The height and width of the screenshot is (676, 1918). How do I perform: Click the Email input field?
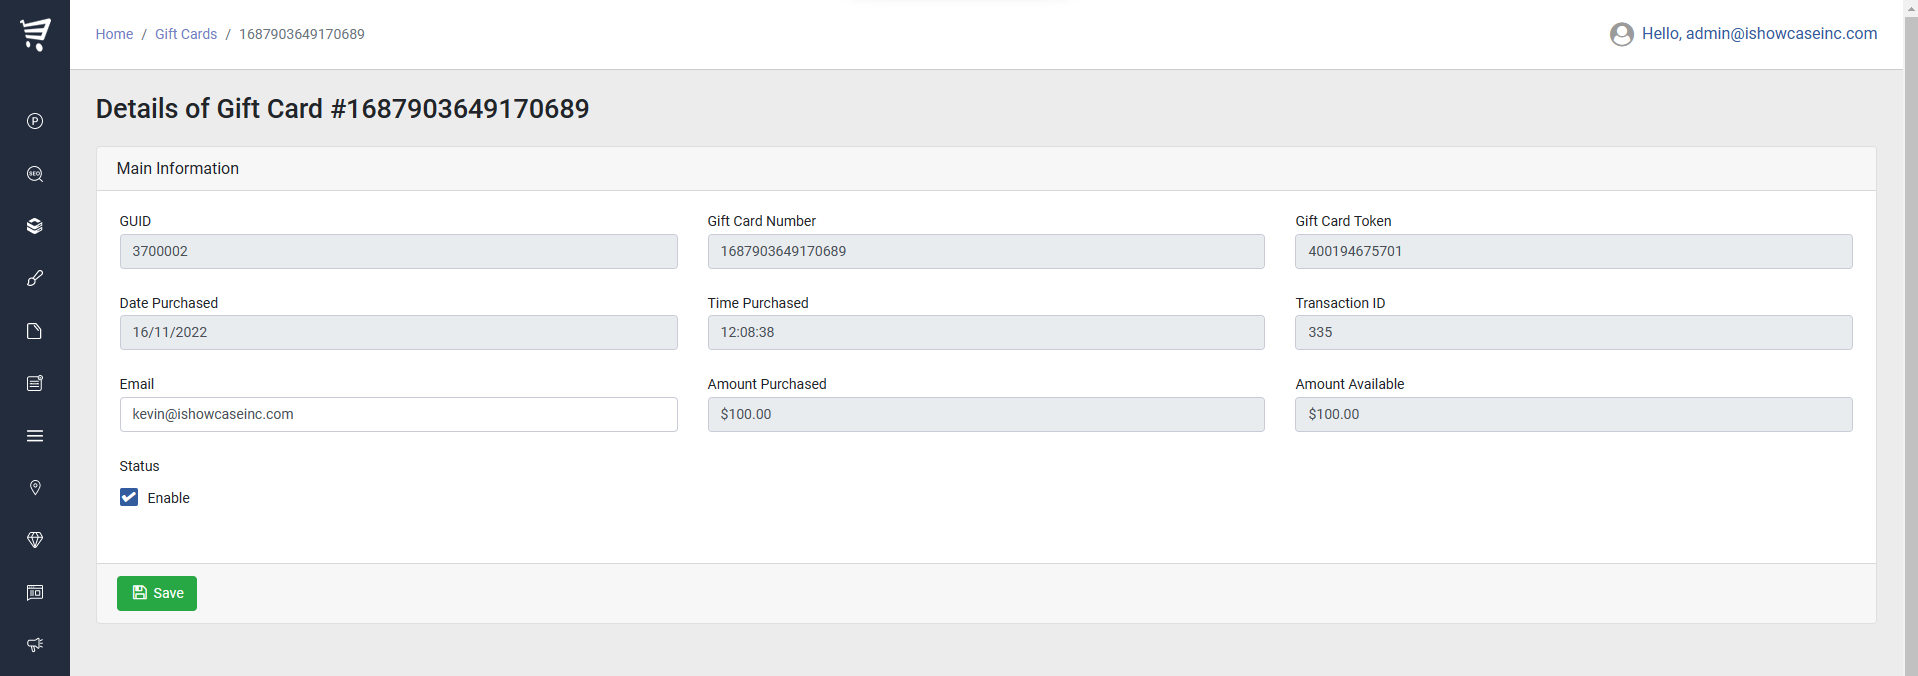coord(398,415)
